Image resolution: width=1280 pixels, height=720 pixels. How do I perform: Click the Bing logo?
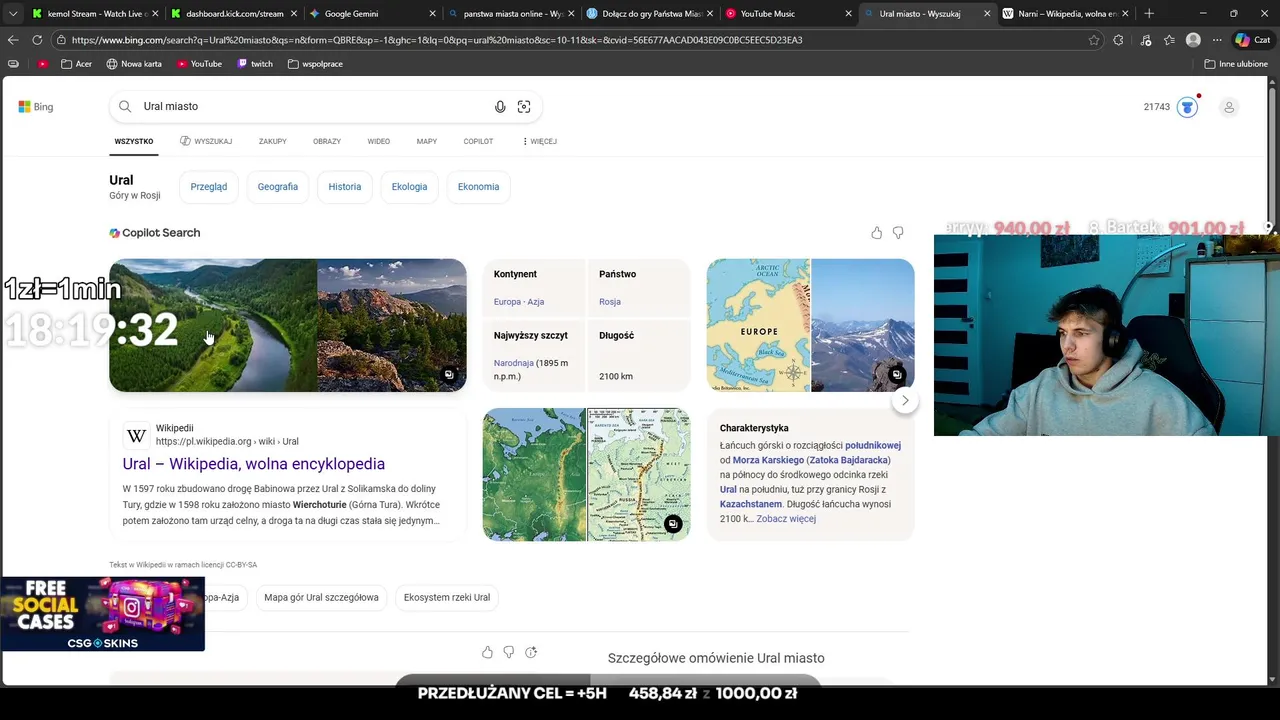tap(35, 107)
